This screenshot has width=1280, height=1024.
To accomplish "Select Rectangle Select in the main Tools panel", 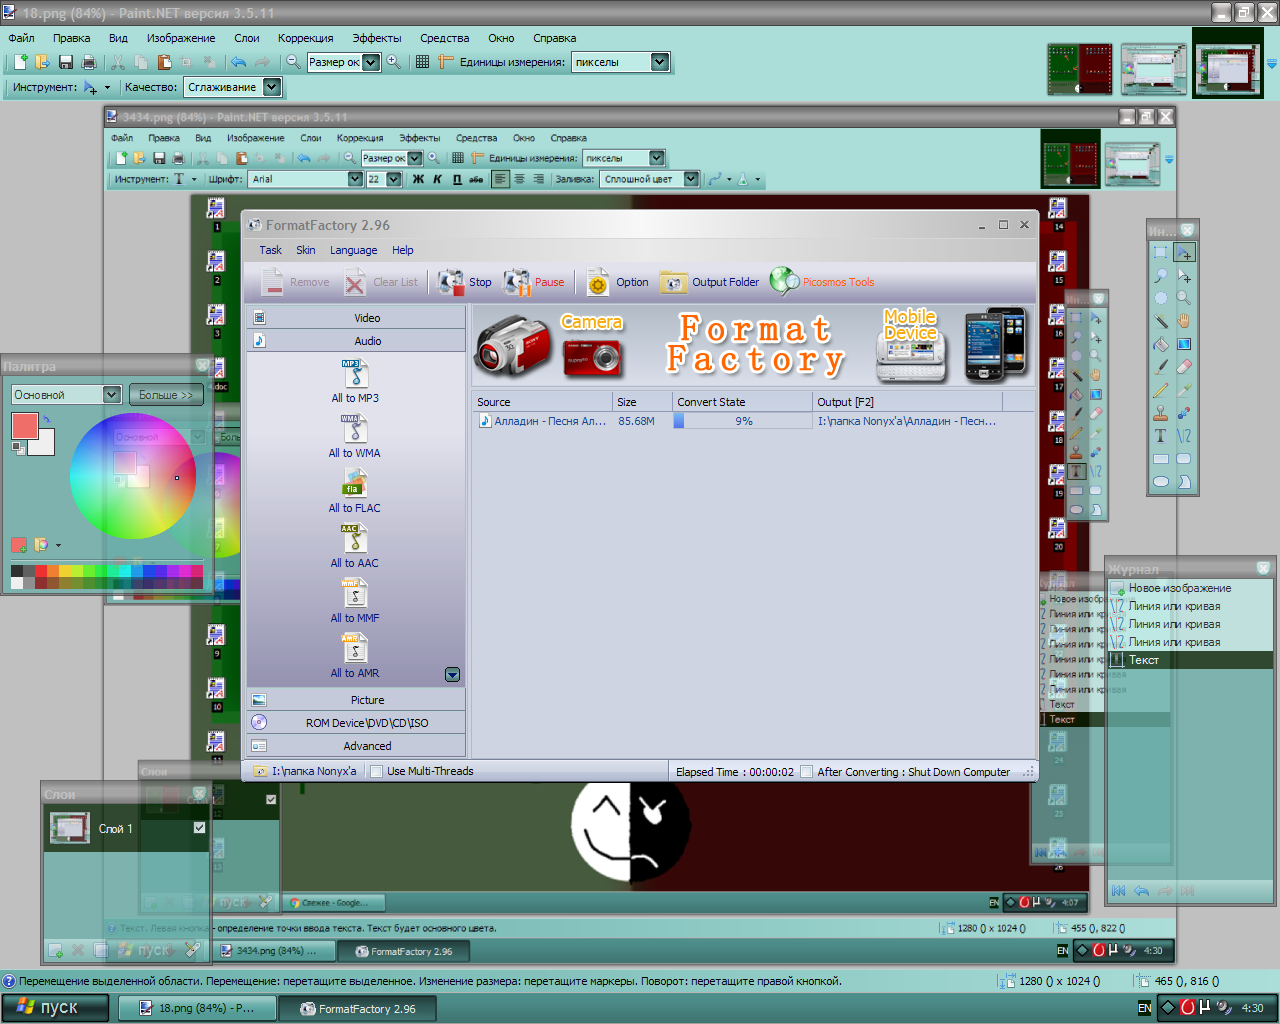I will tap(1160, 252).
